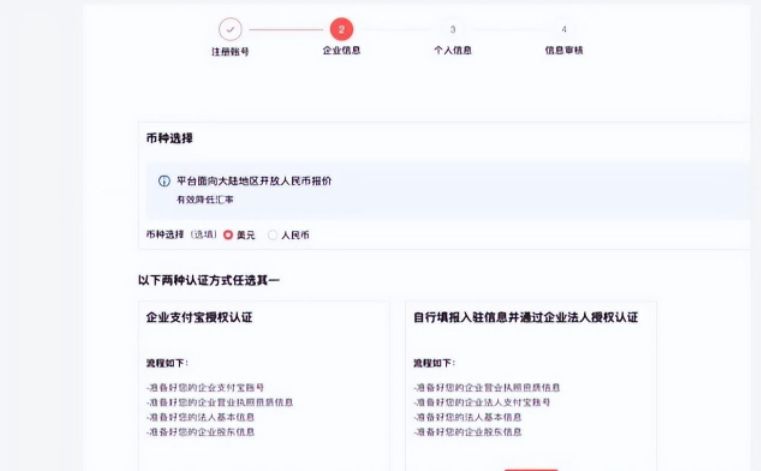Click 准备好您的企业支付宝账号 line
The width and height of the screenshot is (761, 471).
(x=205, y=387)
